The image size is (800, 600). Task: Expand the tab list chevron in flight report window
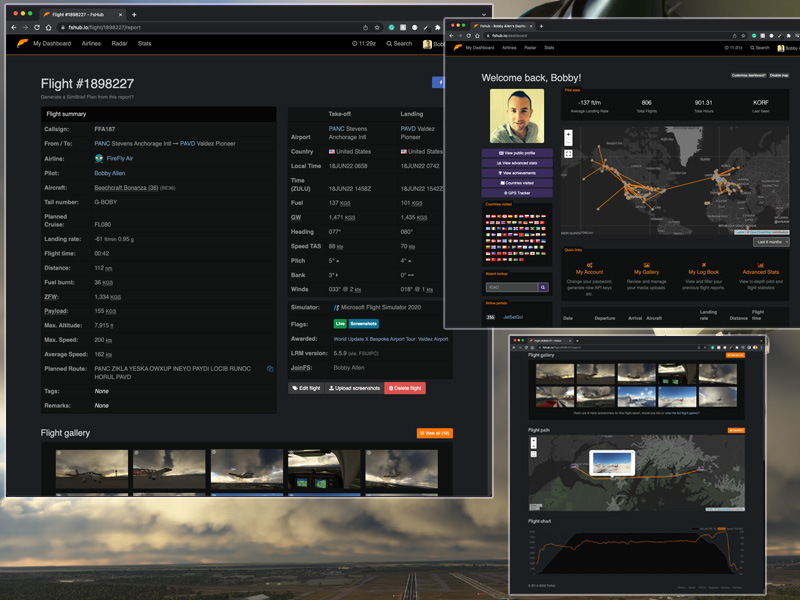484,14
